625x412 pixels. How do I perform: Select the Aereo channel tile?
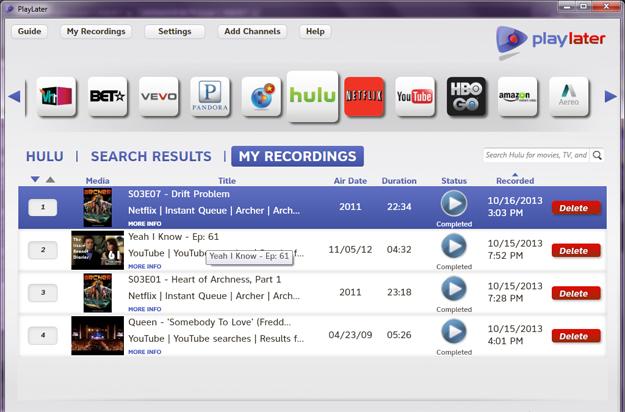(569, 96)
